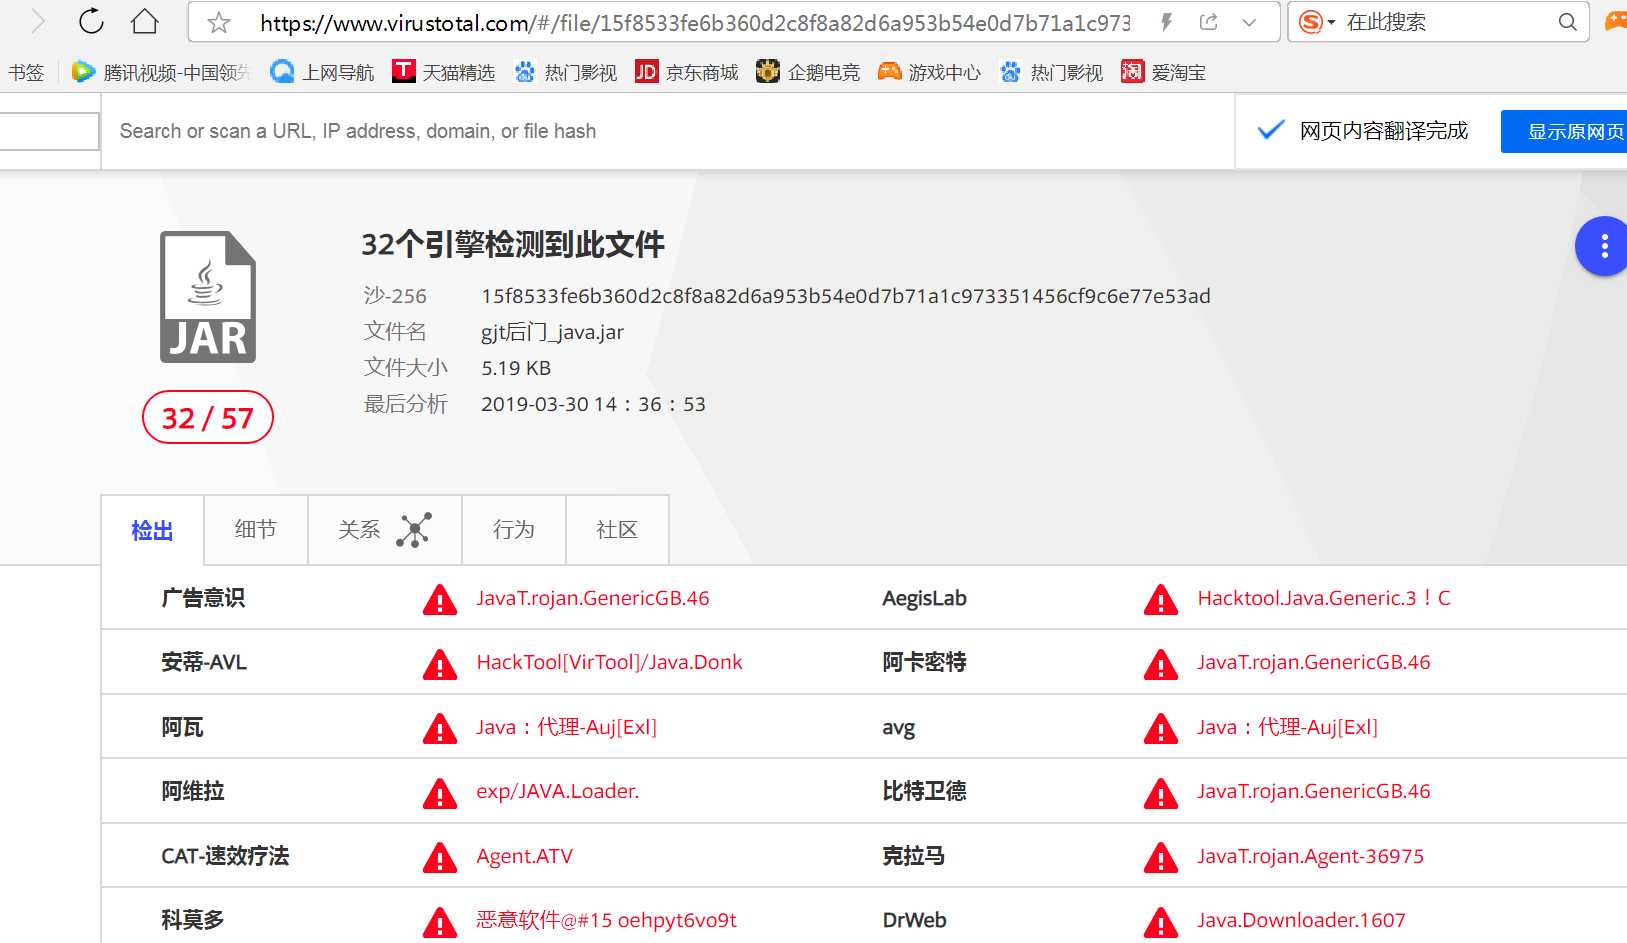Click the warning icon in 阿维拉 row
1627x943 pixels.
tap(440, 793)
